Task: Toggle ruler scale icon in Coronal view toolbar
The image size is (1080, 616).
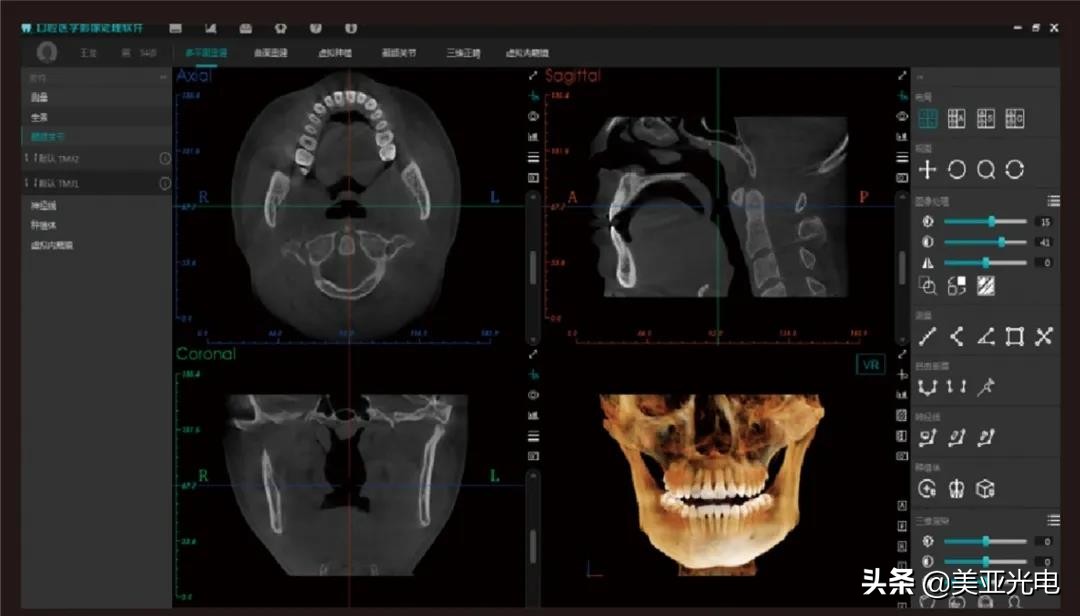Action: click(x=533, y=415)
